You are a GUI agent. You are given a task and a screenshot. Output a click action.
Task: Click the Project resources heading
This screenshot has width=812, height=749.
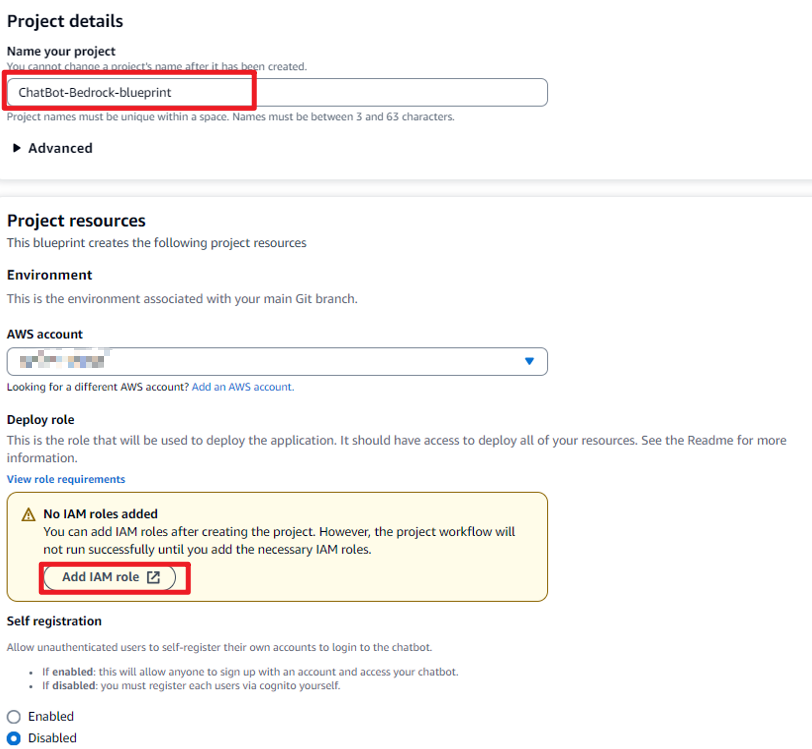pos(76,221)
